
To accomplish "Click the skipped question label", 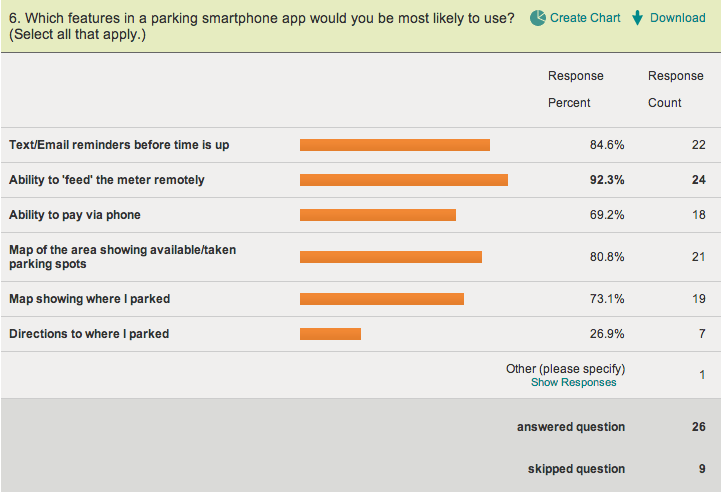I will click(x=576, y=469).
